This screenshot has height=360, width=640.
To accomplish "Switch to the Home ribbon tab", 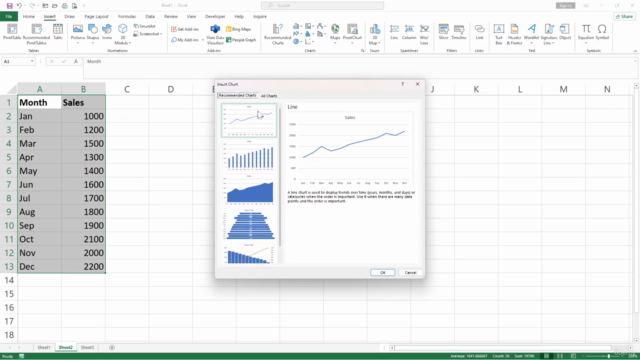I will [x=29, y=17].
